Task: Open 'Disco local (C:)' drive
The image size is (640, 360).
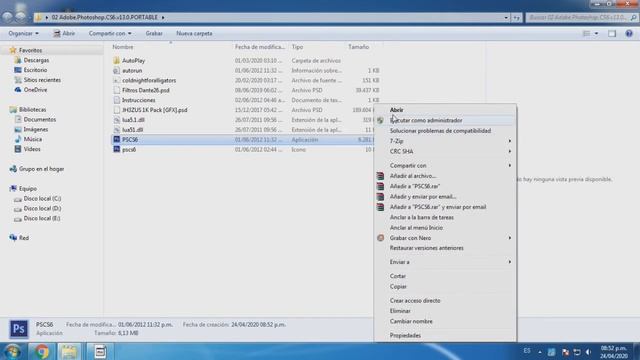Action: [x=42, y=199]
